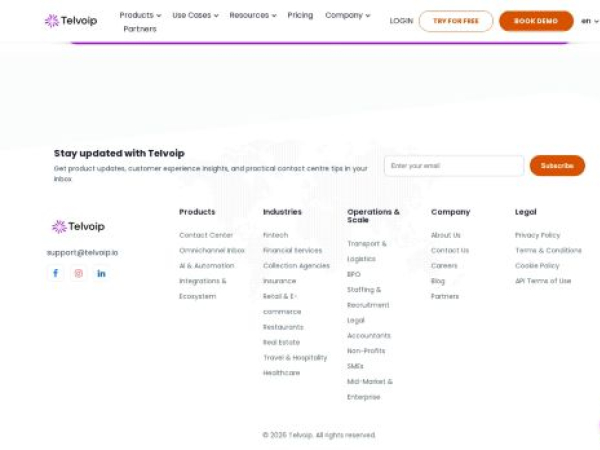Viewport: 600px width, 450px height.
Task: Open the Facebook social icon
Action: (55, 273)
